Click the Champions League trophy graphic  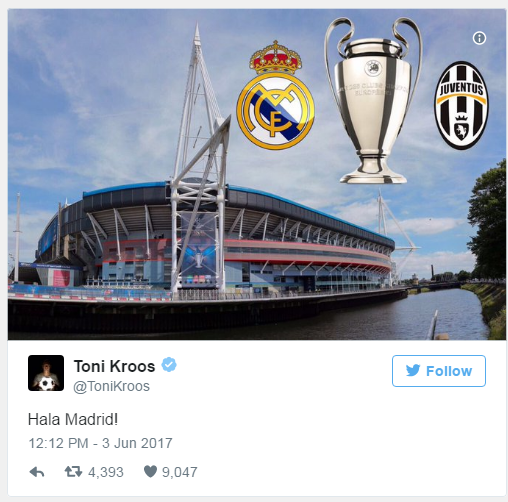tap(373, 100)
